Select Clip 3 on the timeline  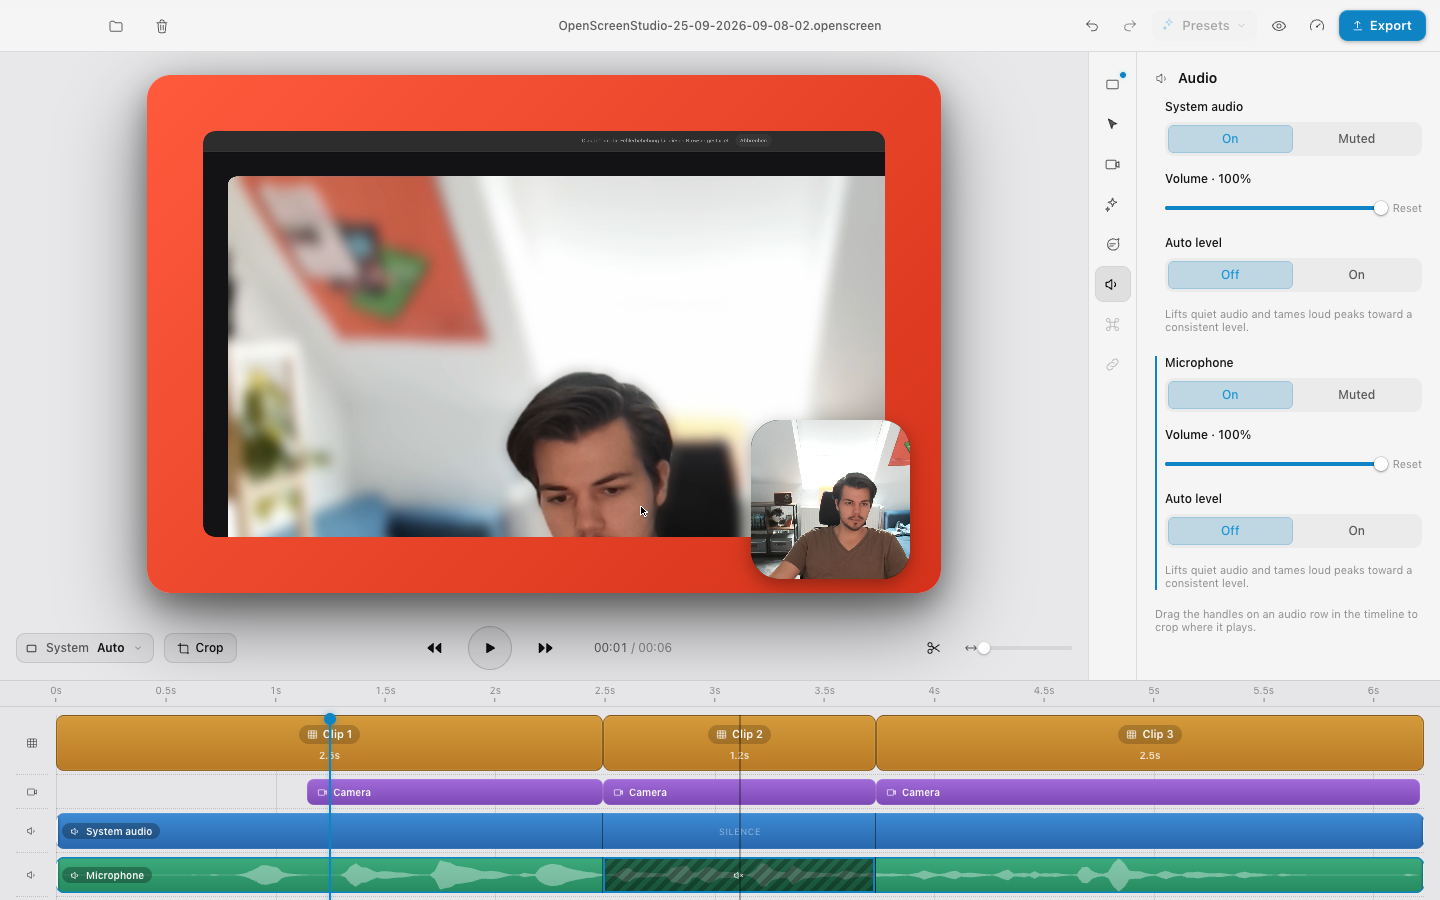coord(1150,743)
